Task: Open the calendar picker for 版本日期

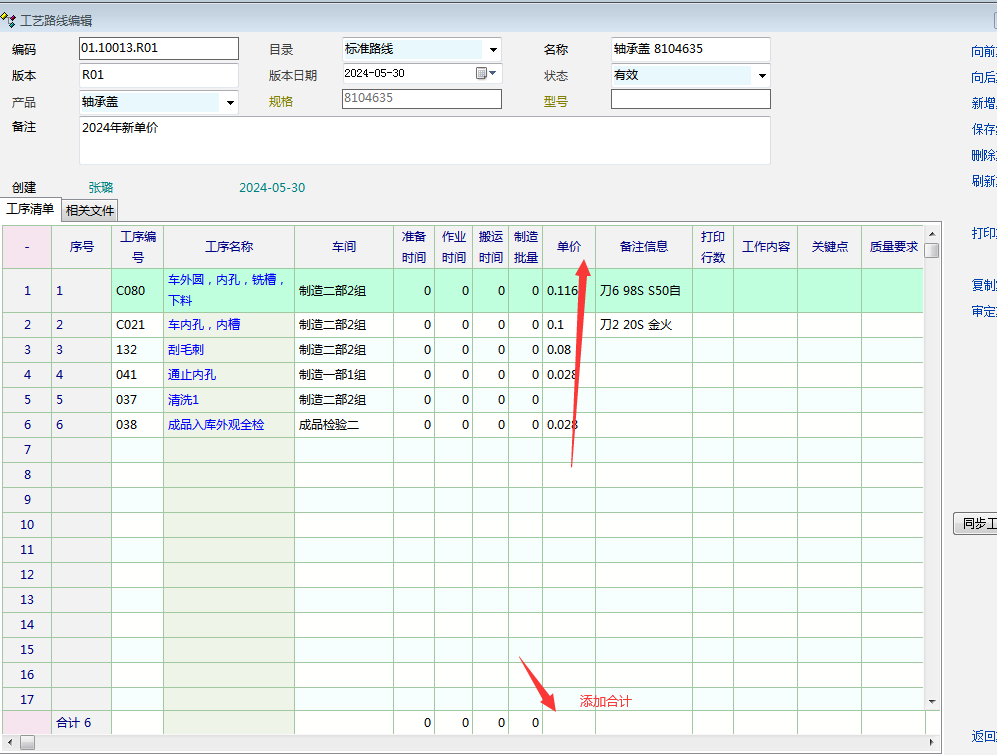Action: (482, 74)
